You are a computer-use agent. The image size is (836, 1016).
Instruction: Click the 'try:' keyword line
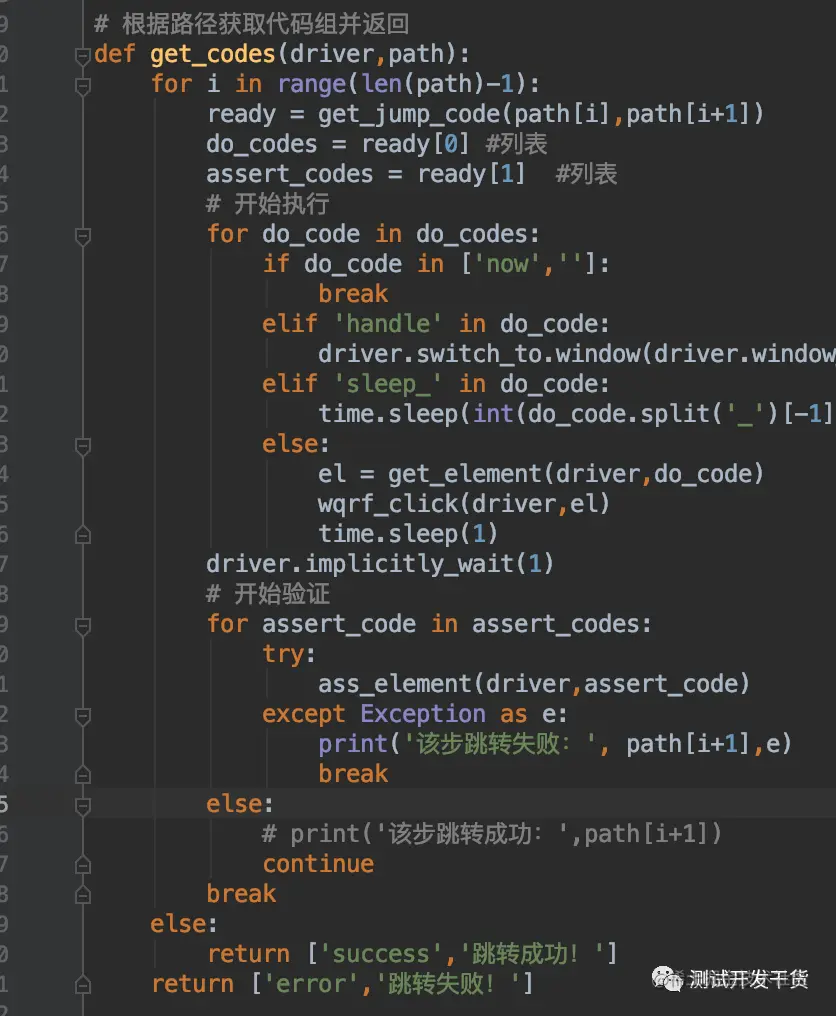[289, 654]
